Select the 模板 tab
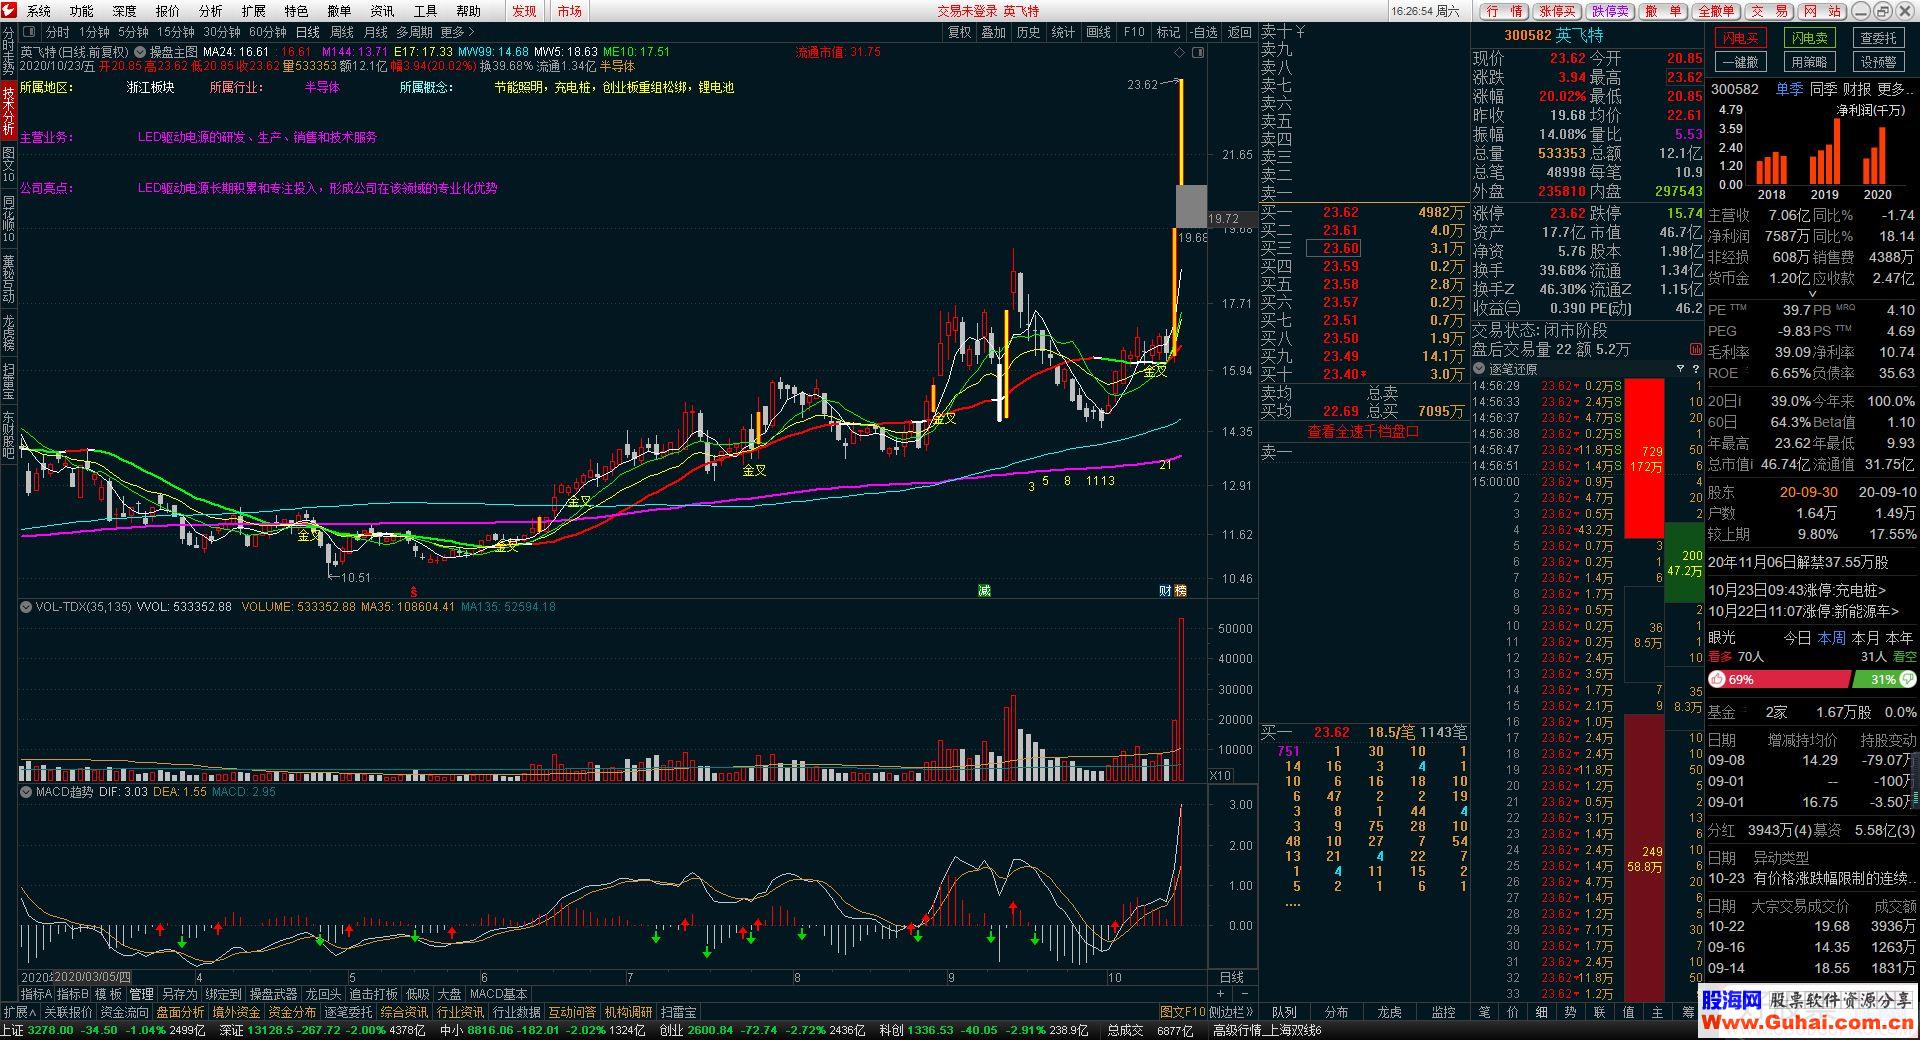 (108, 994)
